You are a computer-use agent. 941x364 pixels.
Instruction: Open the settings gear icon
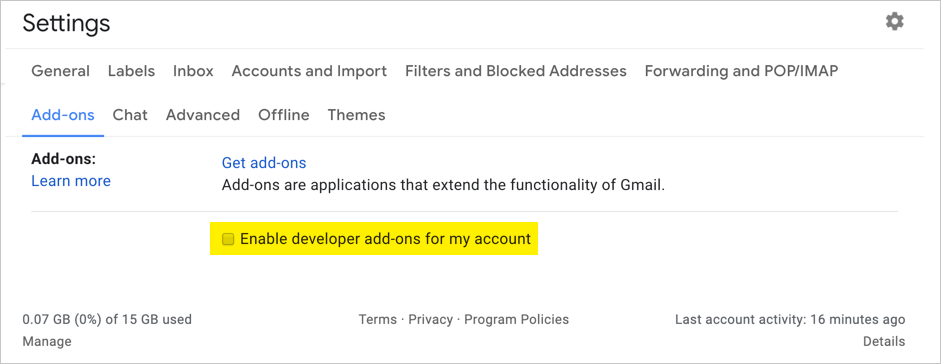tap(894, 22)
